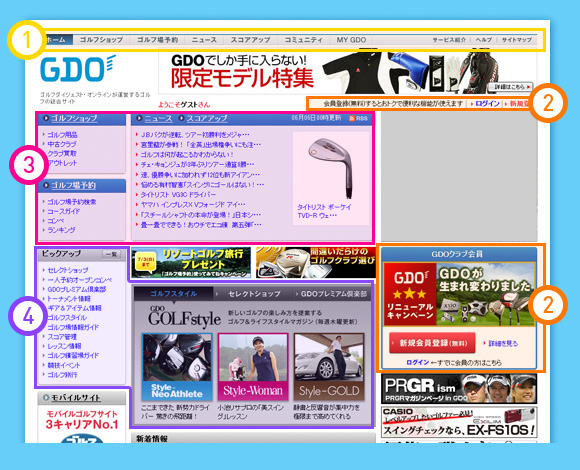Open Style-GOLD thumbnail
The width and height of the screenshot is (580, 470).
pos(329,367)
